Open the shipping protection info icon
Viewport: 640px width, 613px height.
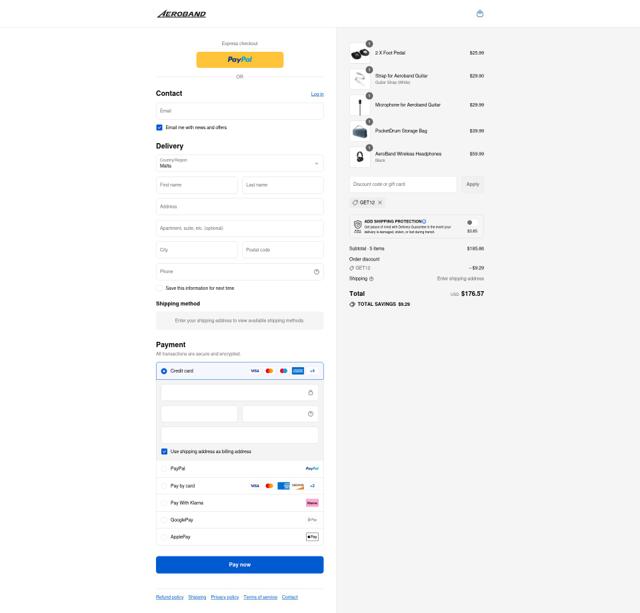(x=424, y=221)
